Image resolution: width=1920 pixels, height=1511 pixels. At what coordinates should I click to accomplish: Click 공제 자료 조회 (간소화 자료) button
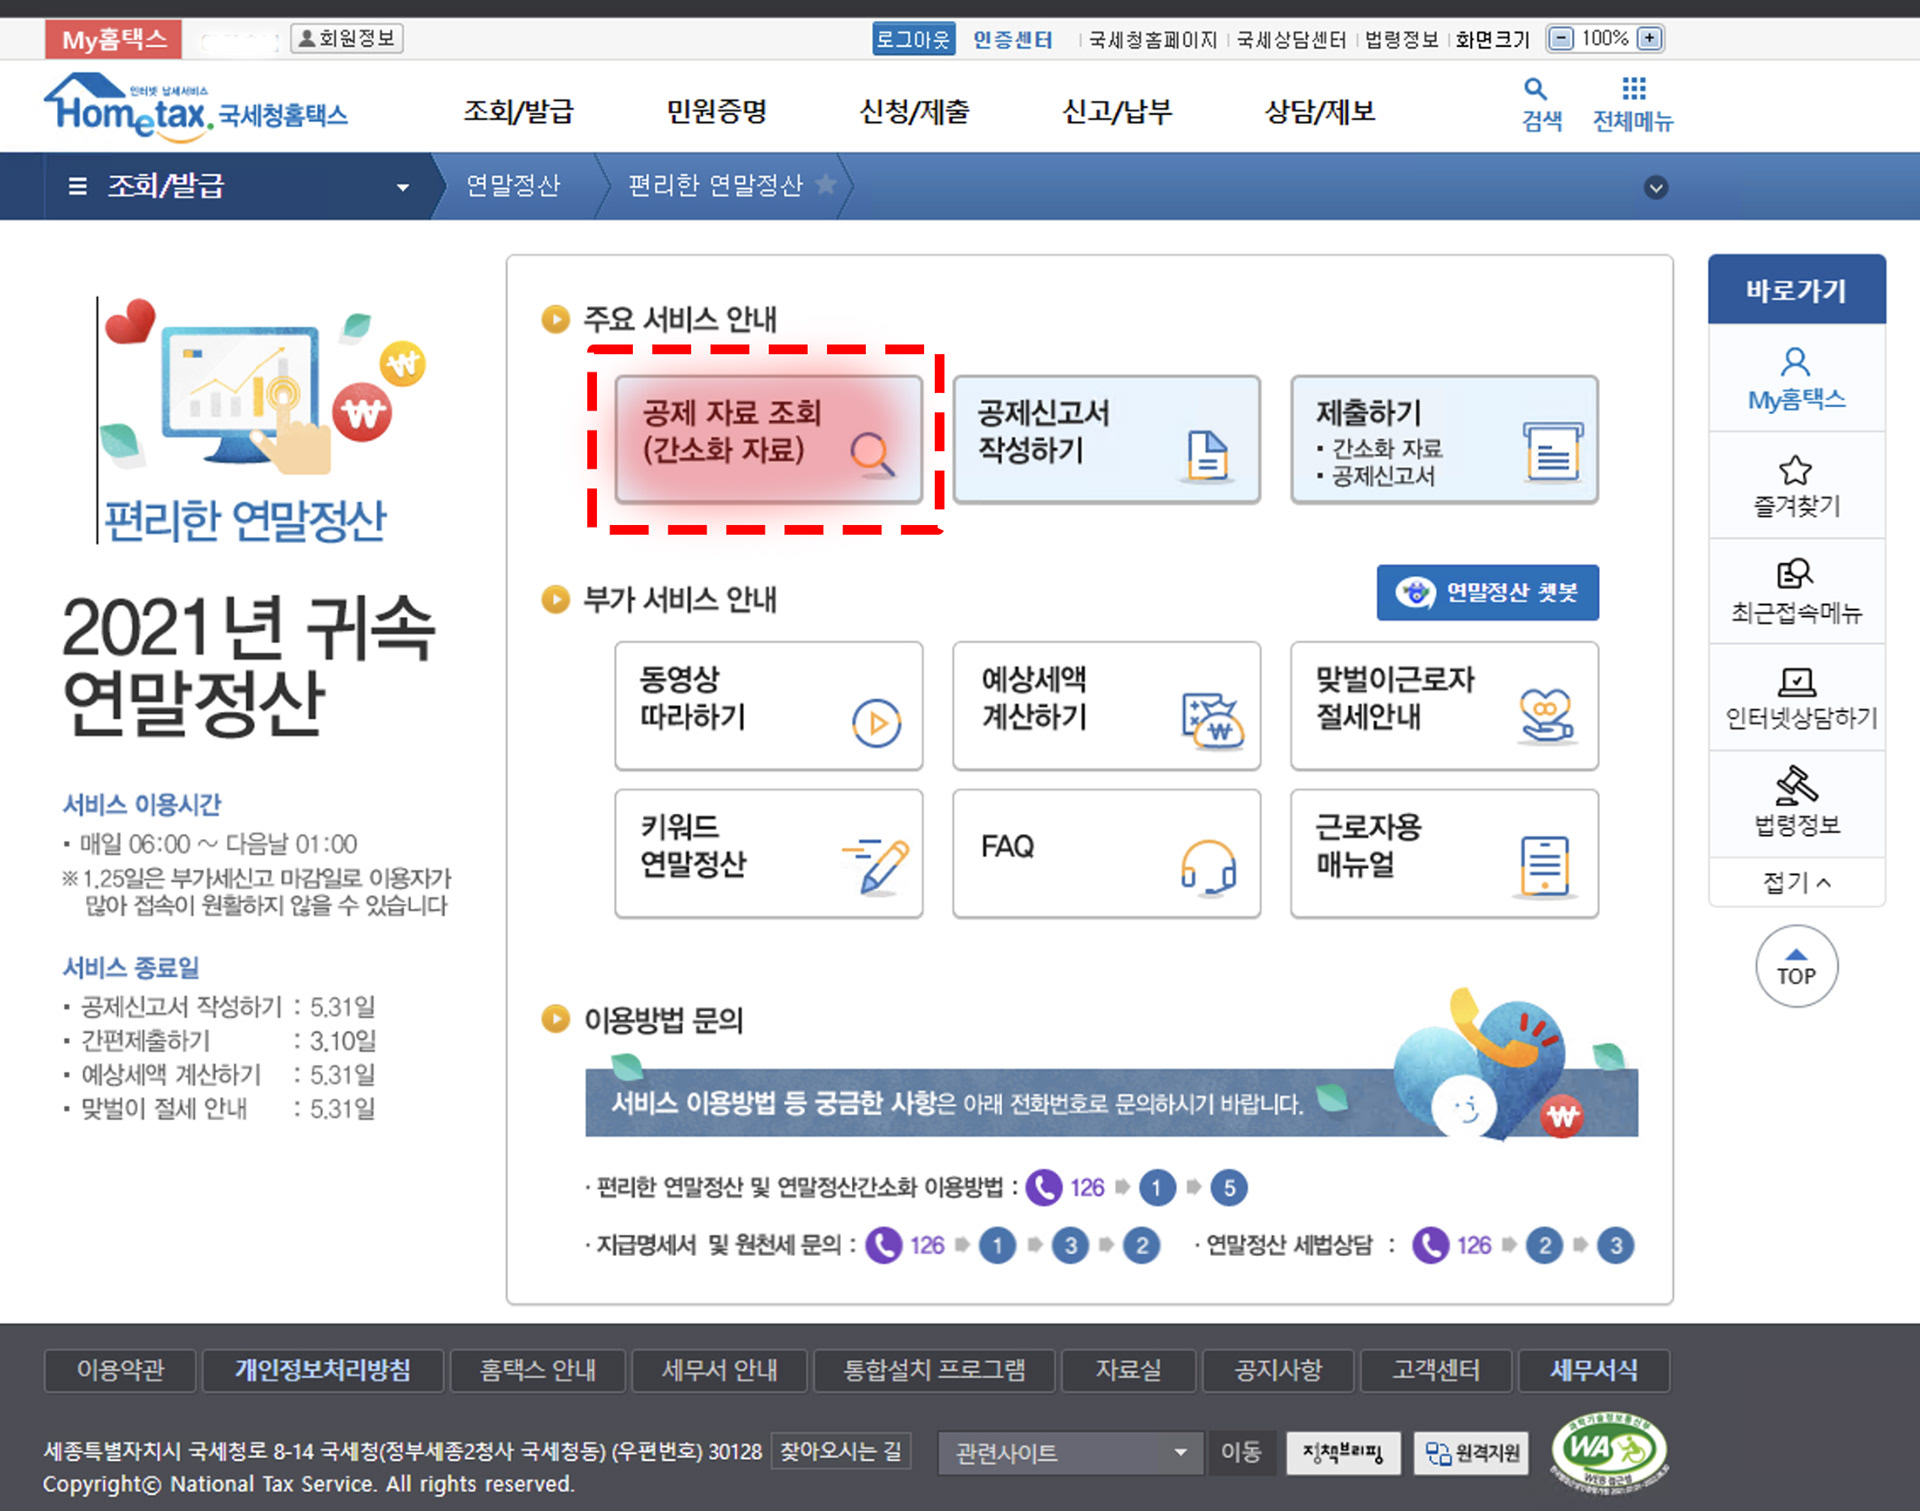point(768,439)
